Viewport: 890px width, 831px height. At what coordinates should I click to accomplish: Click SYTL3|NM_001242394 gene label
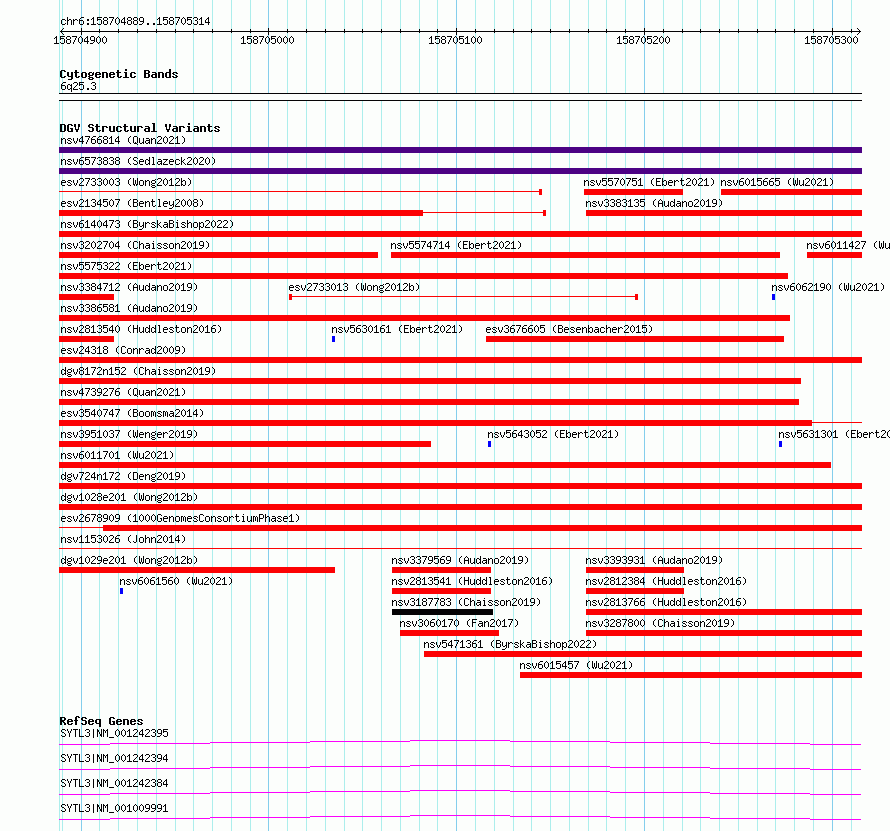pos(114,758)
